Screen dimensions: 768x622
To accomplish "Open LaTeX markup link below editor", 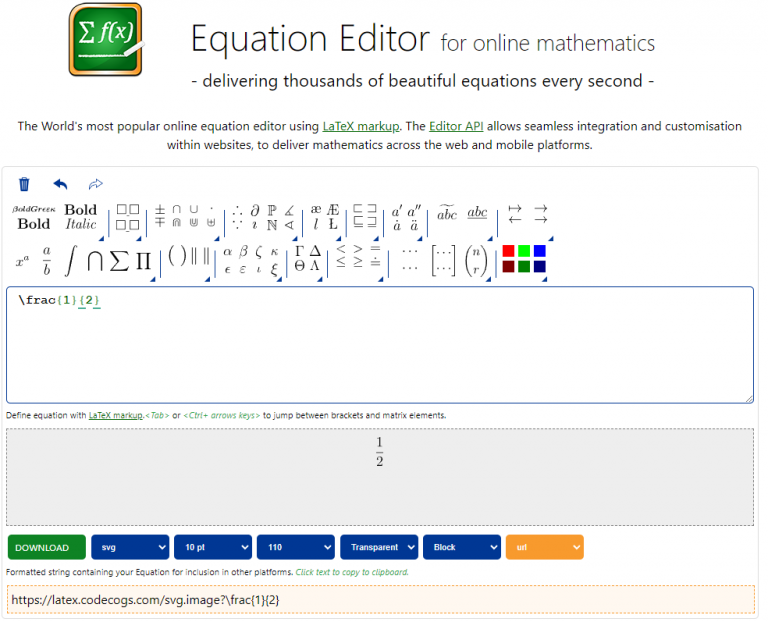I will pyautogui.click(x=116, y=416).
